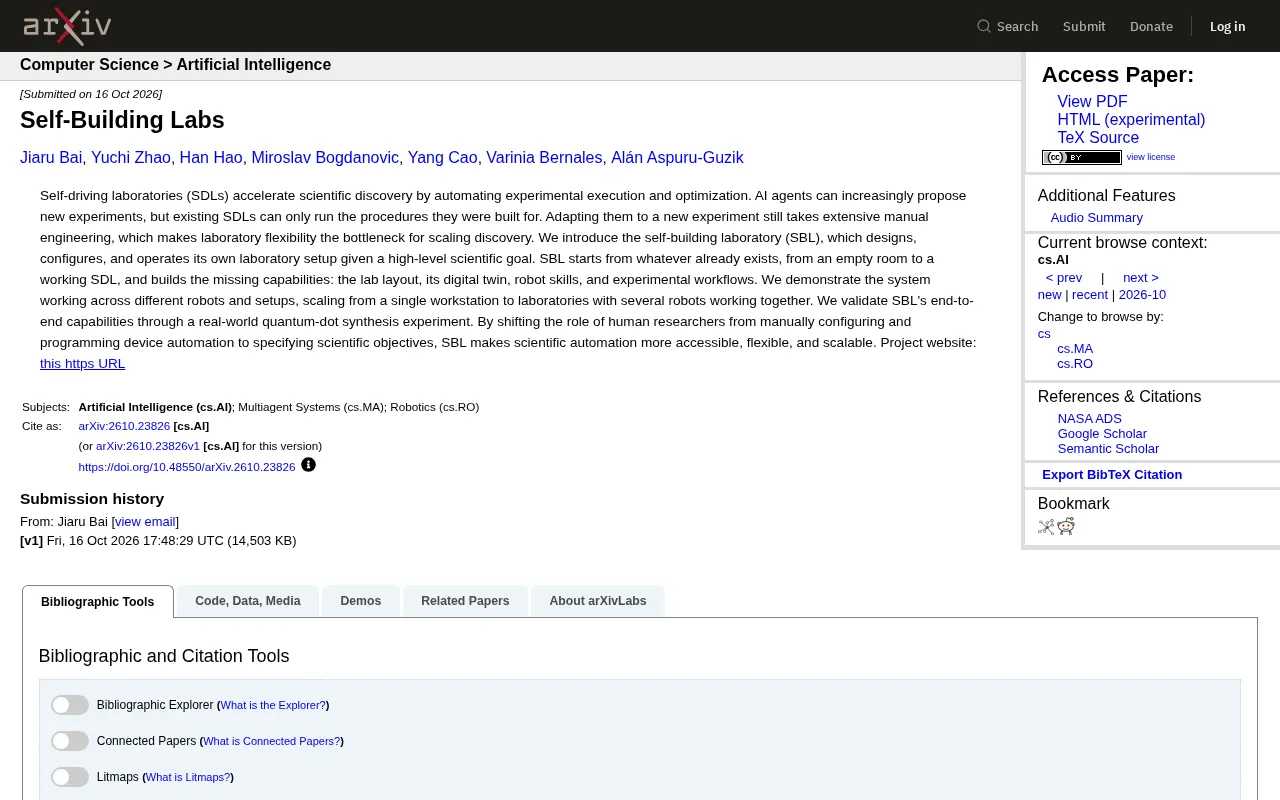Viewport: 1280px width, 800px height.
Task: Open the arXiv logo home link
Action: tap(67, 26)
